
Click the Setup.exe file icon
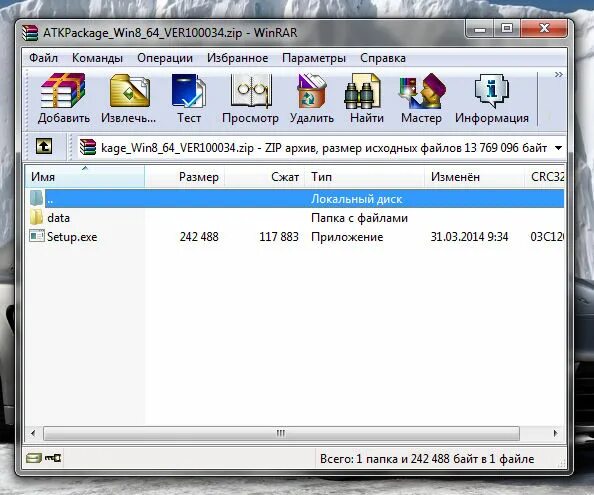(x=37, y=236)
